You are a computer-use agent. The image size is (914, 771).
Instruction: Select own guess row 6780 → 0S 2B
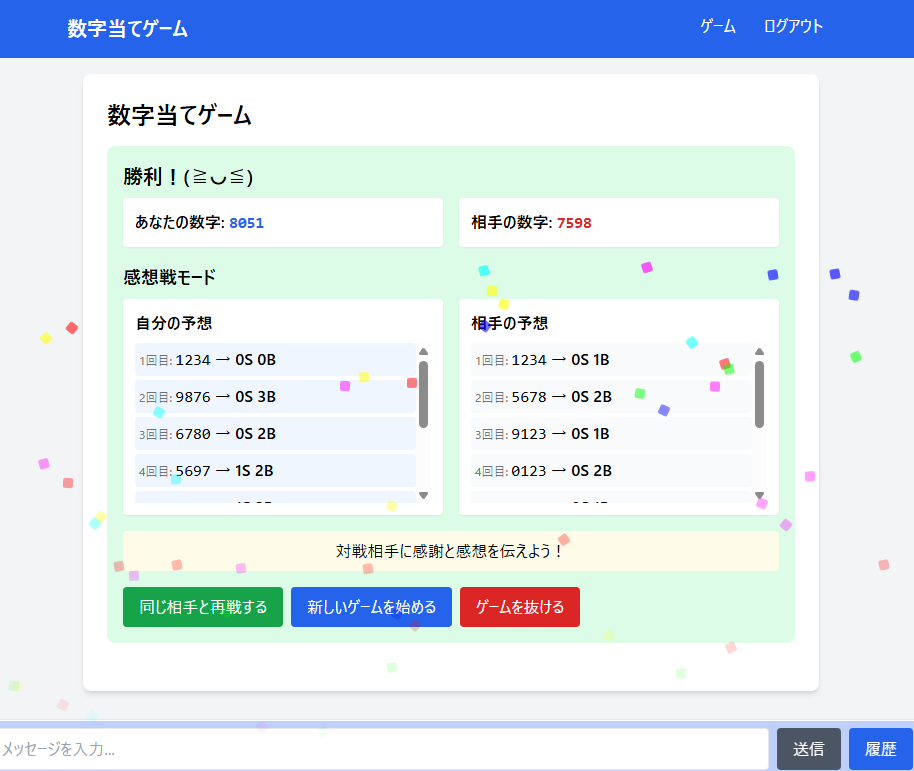tap(275, 434)
